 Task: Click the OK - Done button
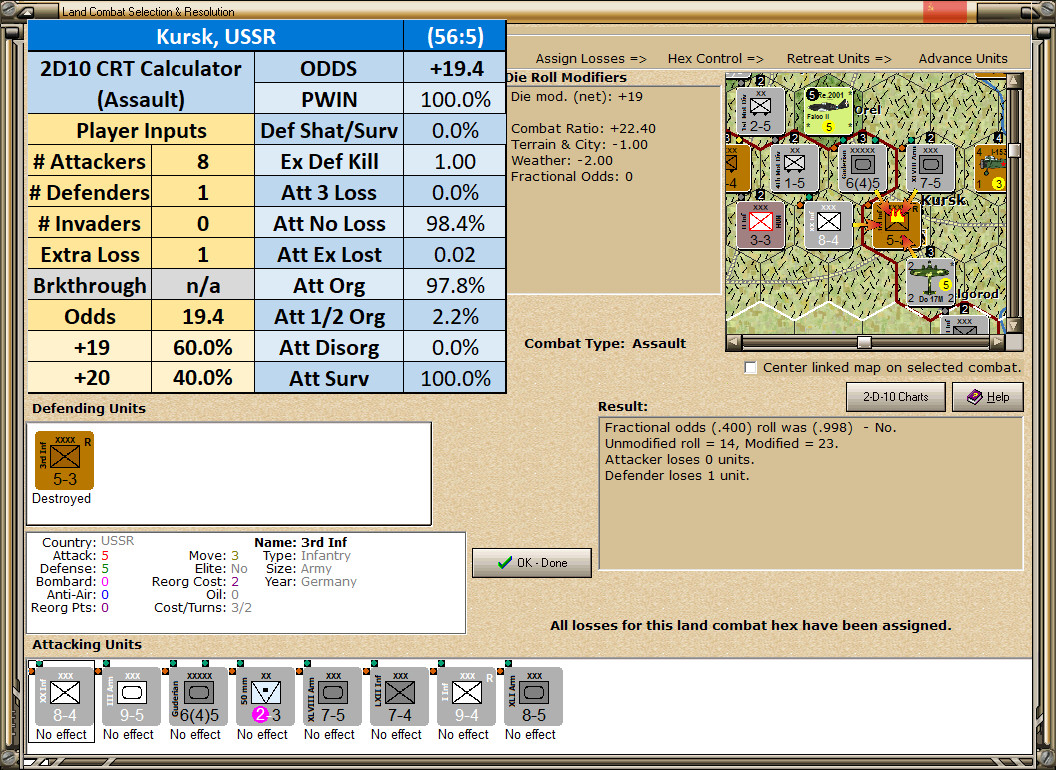(x=532, y=563)
